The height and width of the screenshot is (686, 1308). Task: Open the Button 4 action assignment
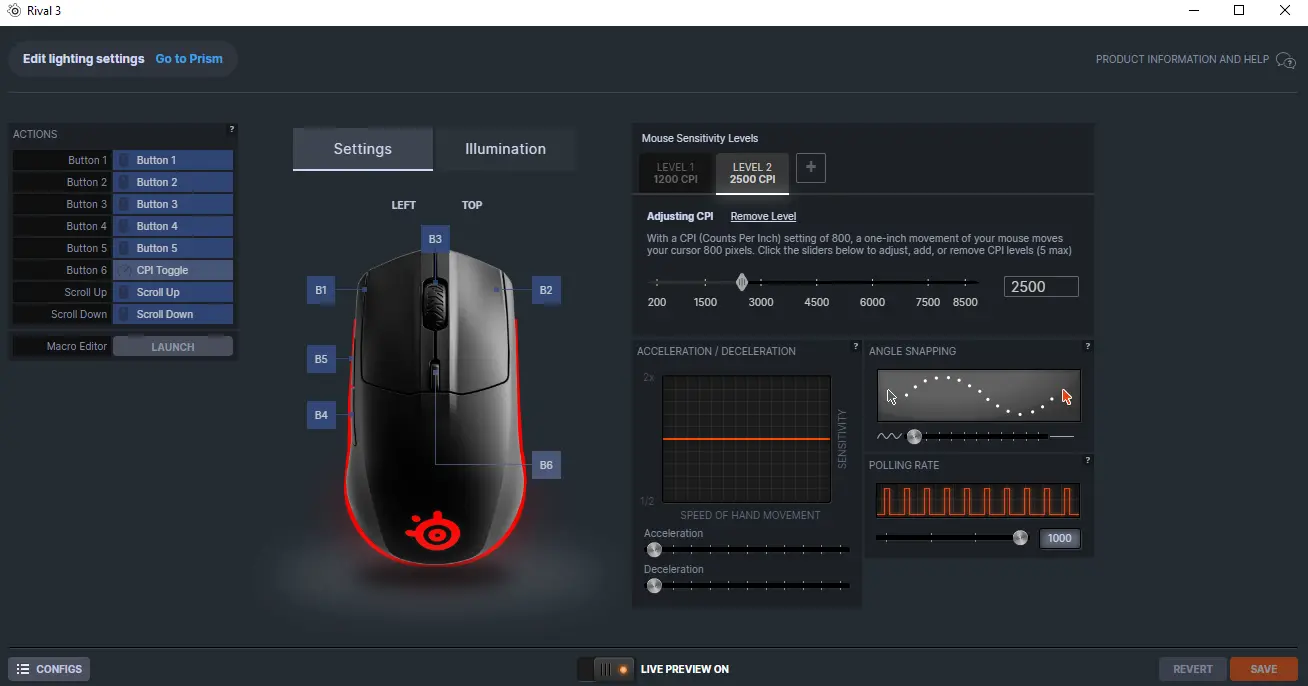point(173,226)
